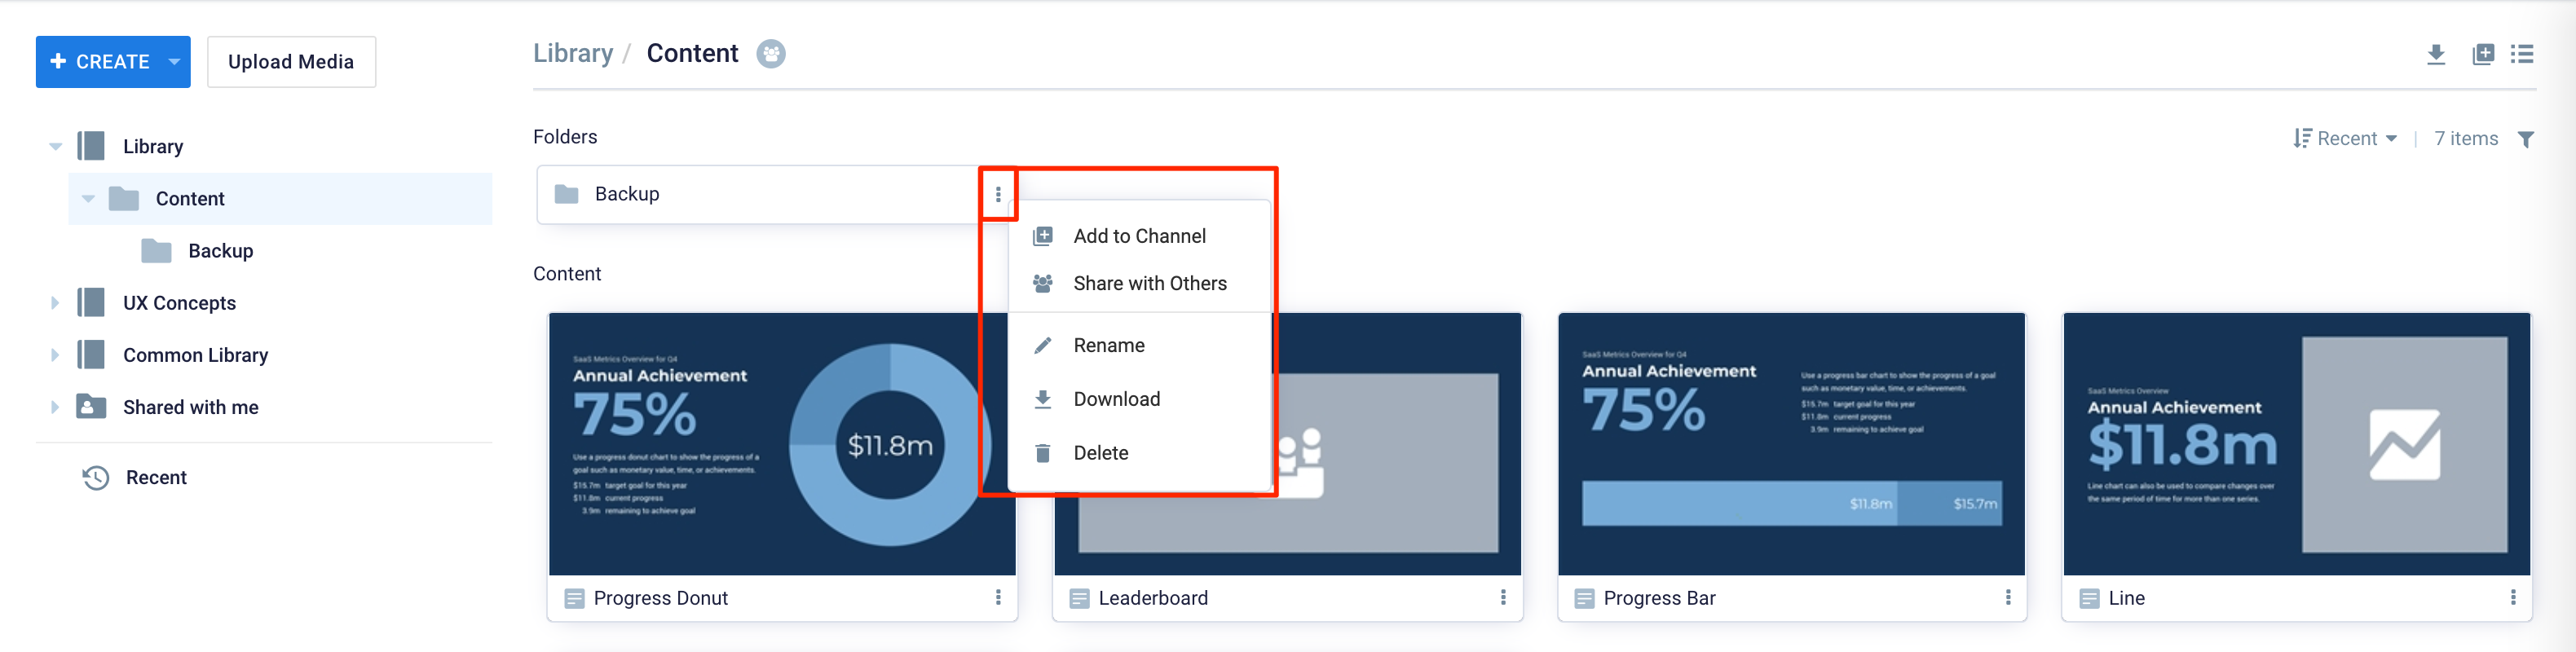Screen dimensions: 2576x652
Task: Open Progress Bar thumbnail
Action: (x=1792, y=444)
